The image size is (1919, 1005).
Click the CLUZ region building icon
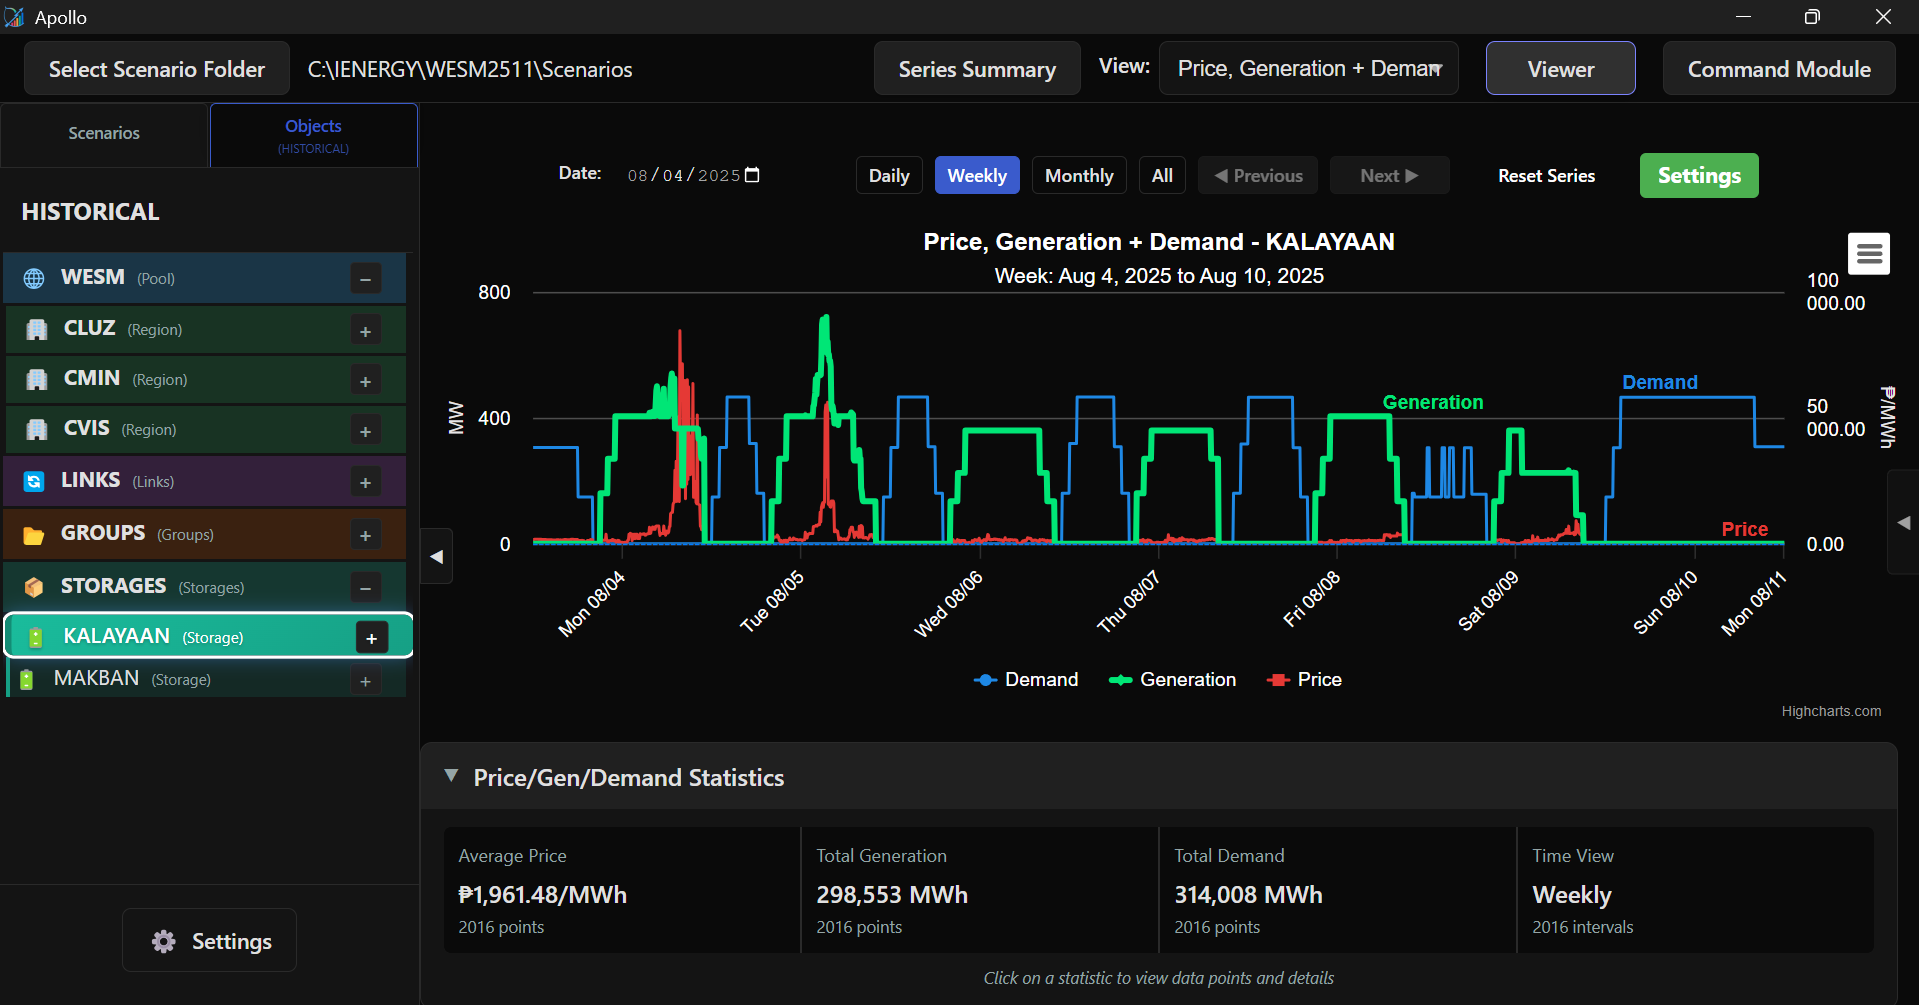tap(37, 329)
